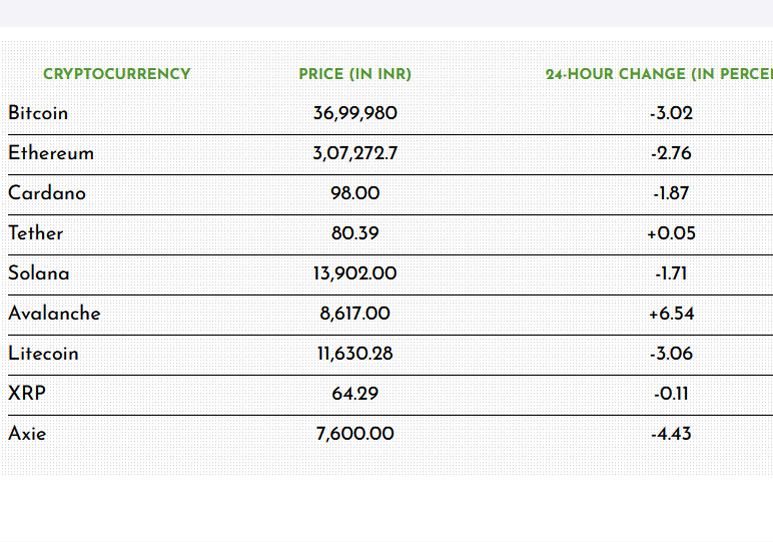
Task: Click the PRICE (IN INR) header
Action: pyautogui.click(x=355, y=74)
